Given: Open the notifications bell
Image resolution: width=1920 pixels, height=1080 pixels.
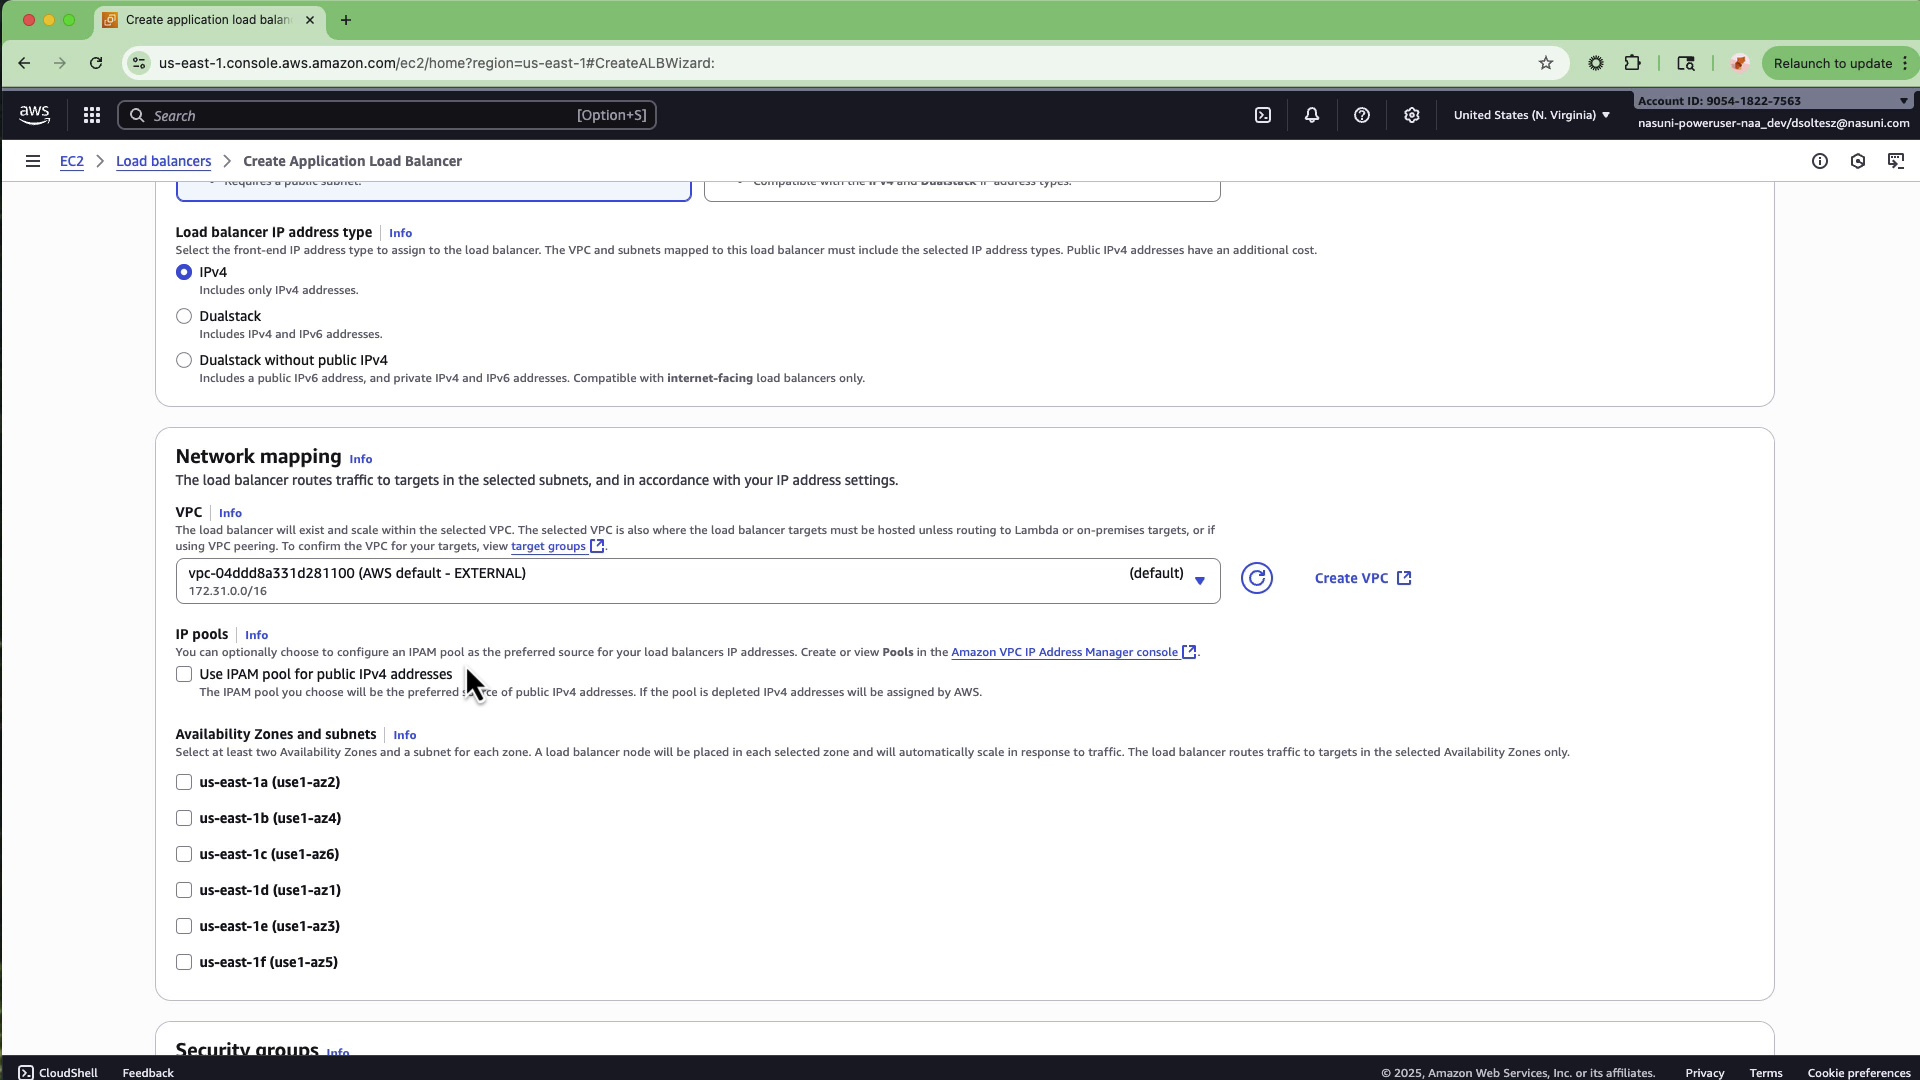Looking at the screenshot, I should tap(1311, 115).
